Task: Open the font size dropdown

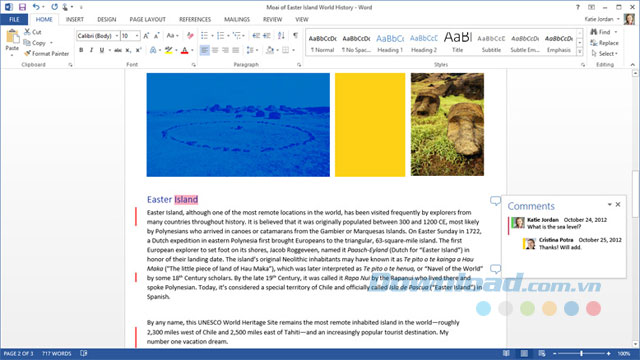Action: click(x=137, y=36)
